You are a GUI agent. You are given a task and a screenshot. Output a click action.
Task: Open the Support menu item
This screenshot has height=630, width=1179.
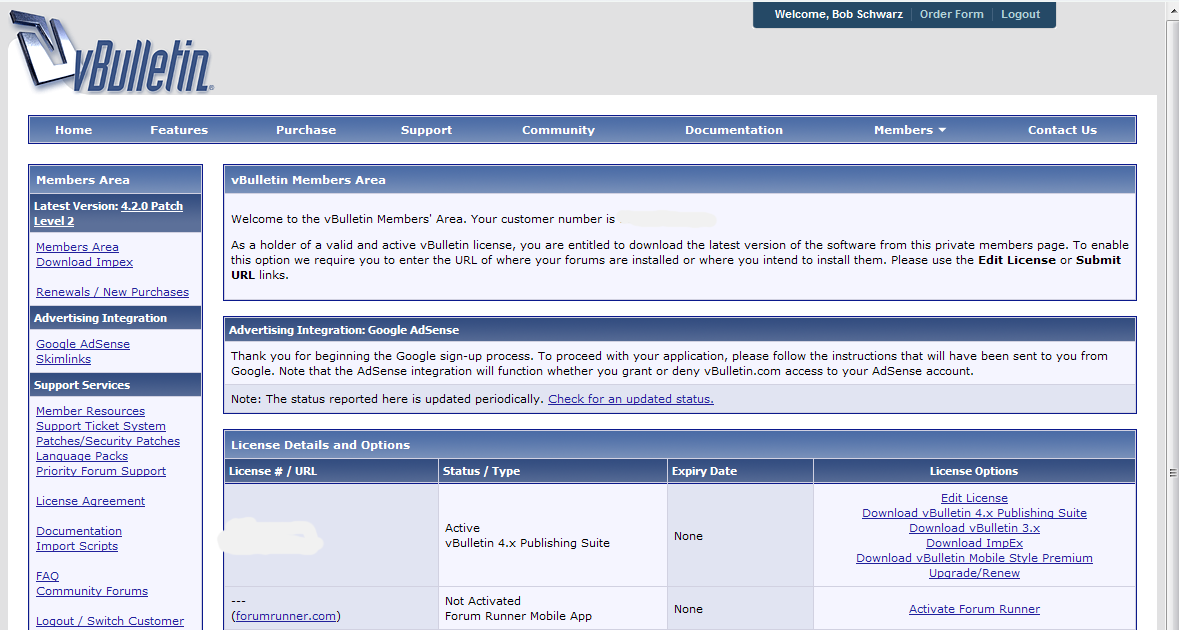click(426, 130)
